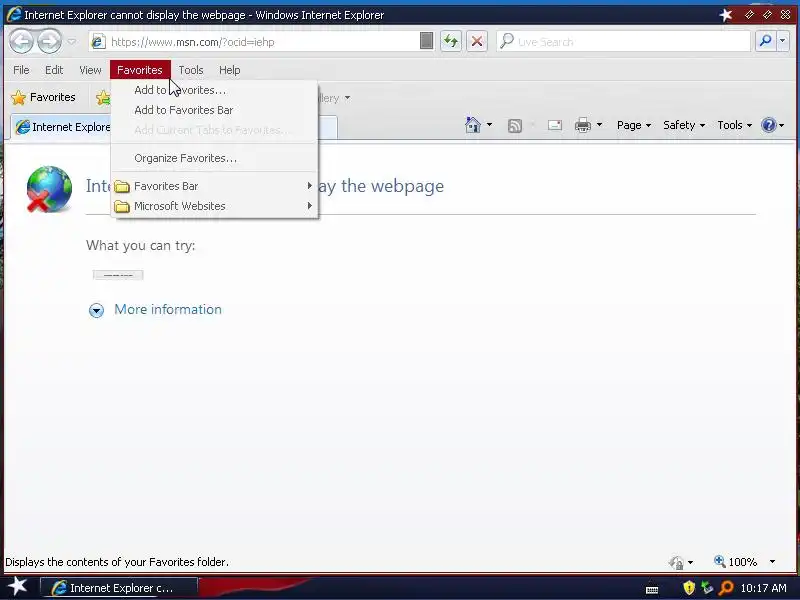Click the Internet Explorer taskbar button
This screenshot has width=800, height=600.
[x=118, y=588]
